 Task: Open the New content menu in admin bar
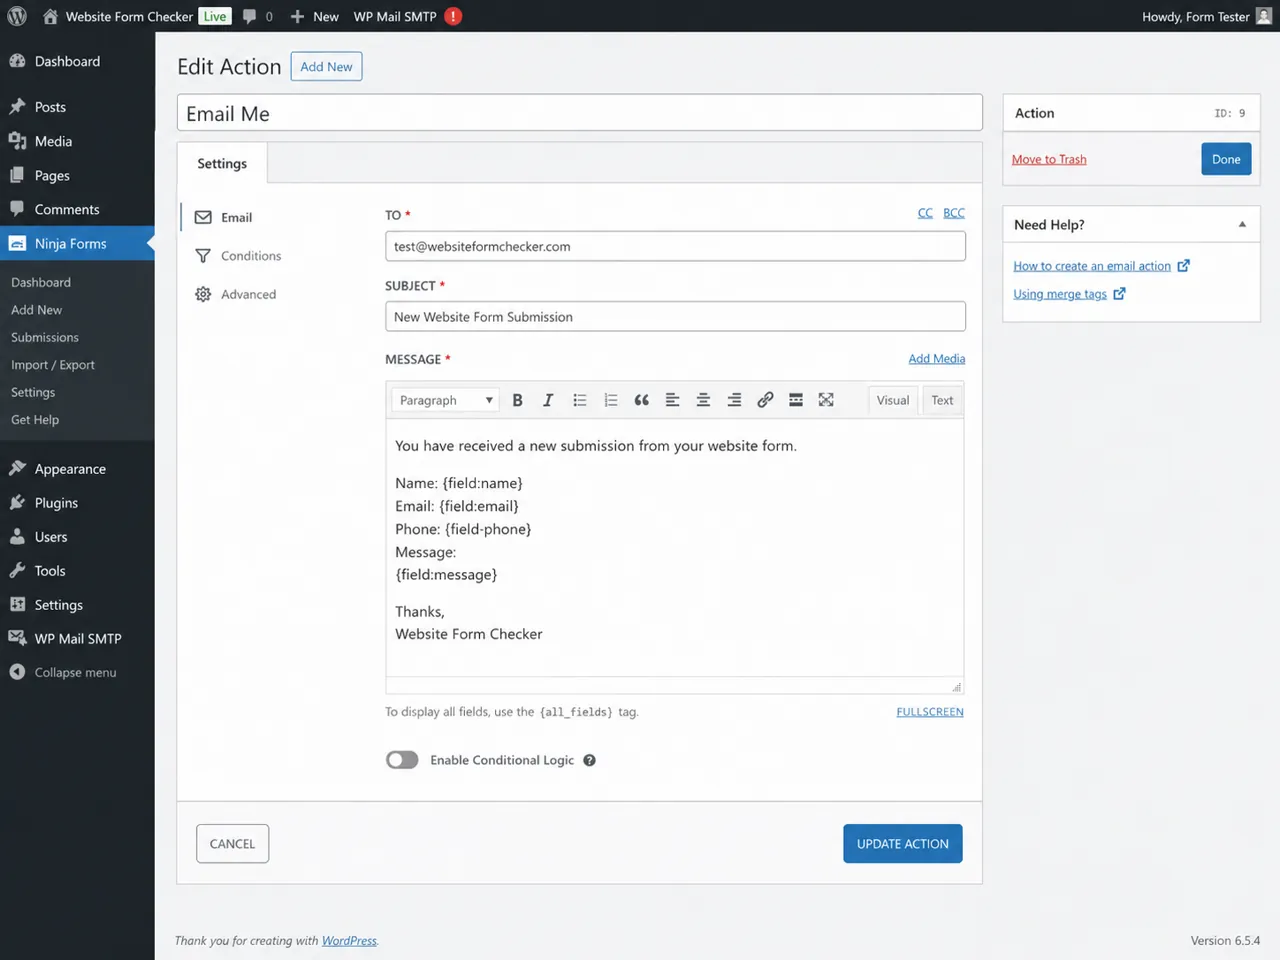(314, 16)
